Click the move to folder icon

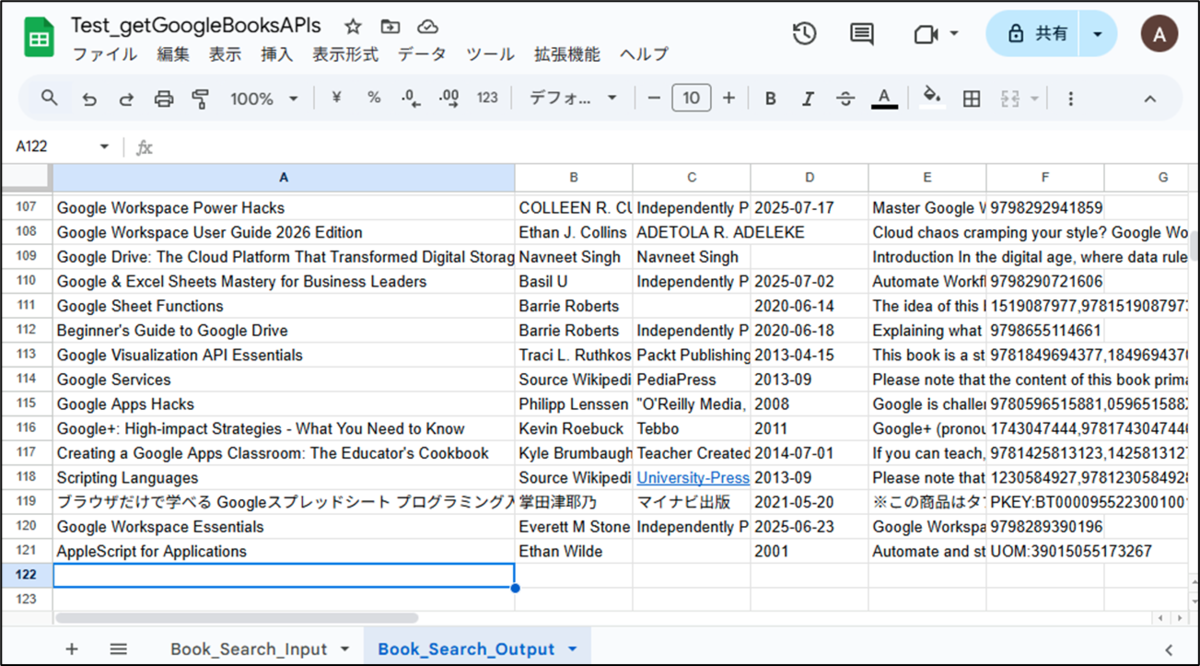390,27
